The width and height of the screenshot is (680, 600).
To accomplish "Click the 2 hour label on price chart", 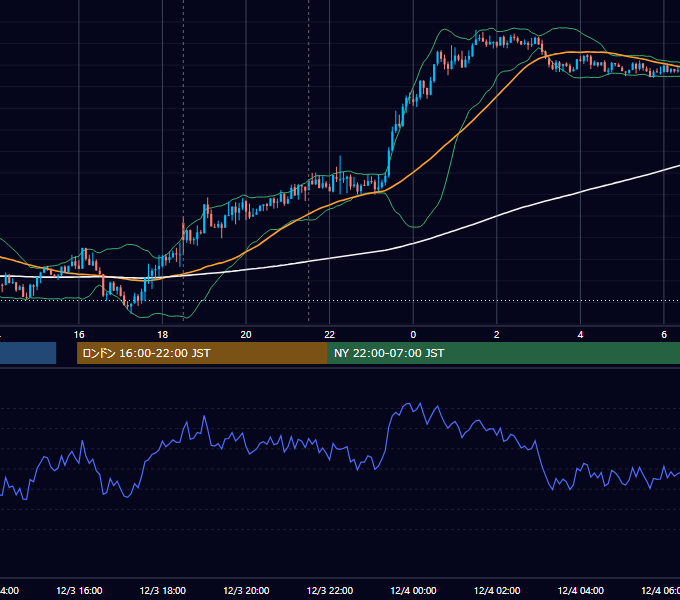I will 497,335.
